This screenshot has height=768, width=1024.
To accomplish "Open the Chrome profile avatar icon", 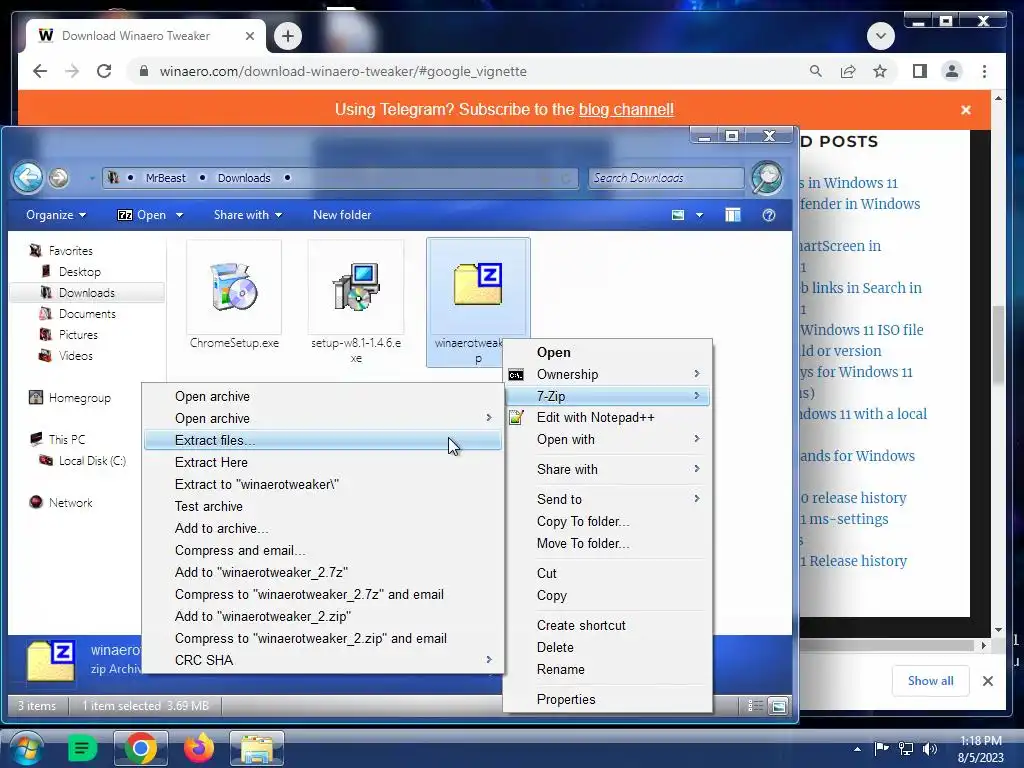I will 952,71.
